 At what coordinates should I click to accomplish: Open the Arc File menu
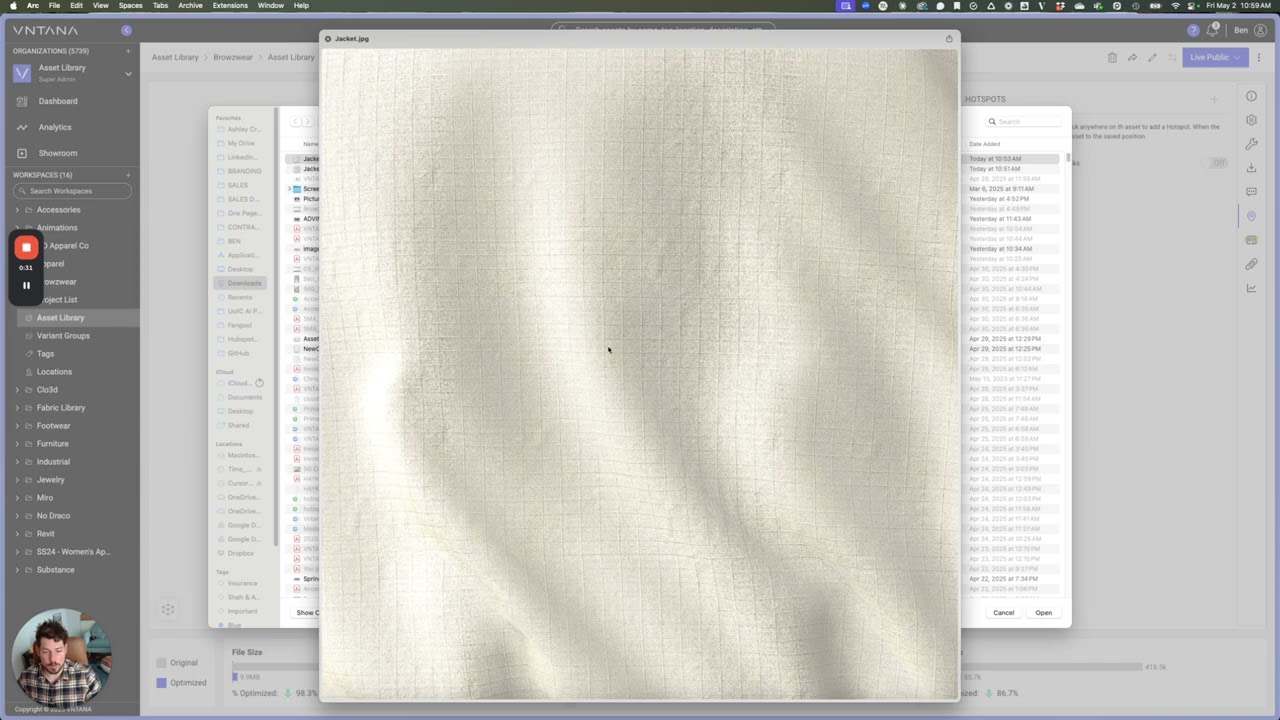tap(54, 5)
